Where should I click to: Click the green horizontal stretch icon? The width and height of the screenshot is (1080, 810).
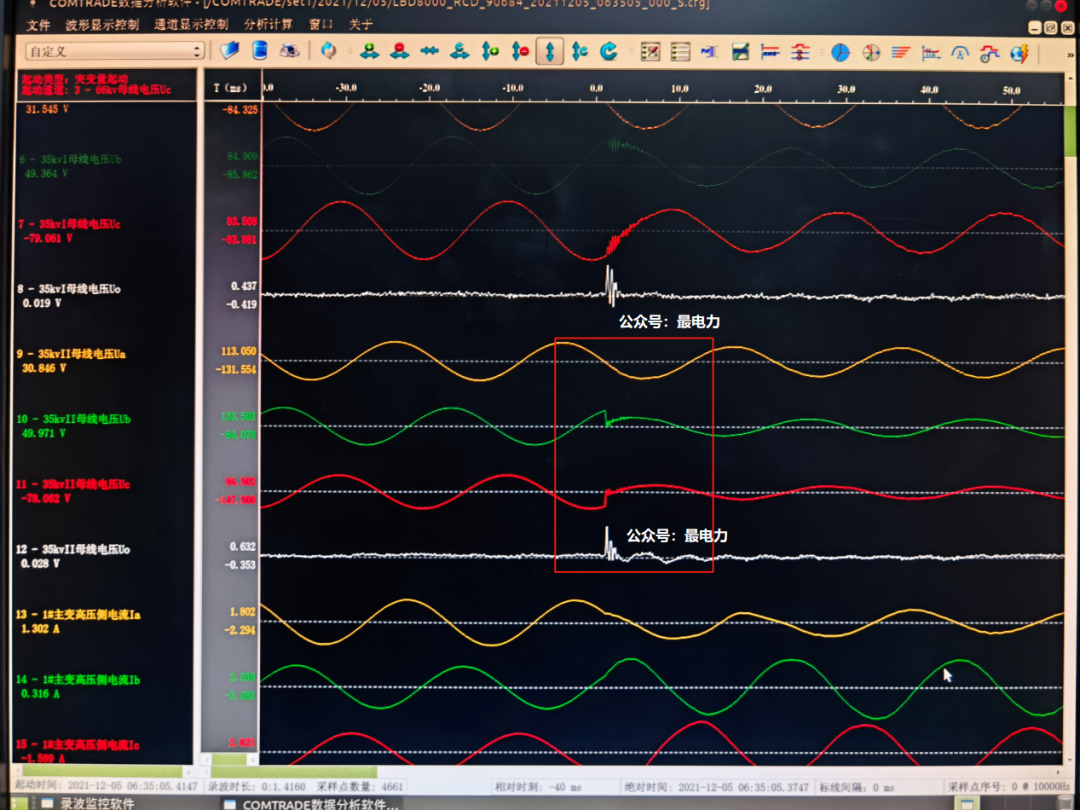(370, 51)
